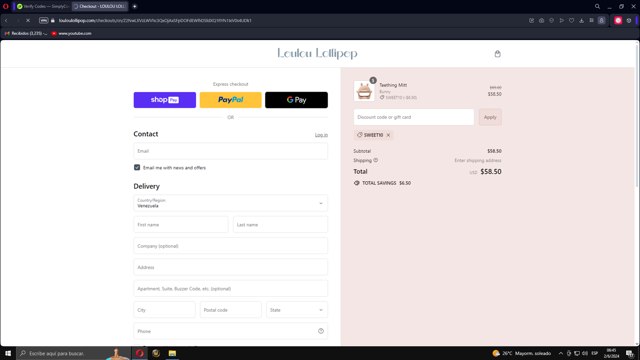Focus the Address field
Viewport: 640px width, 360px height.
(x=231, y=267)
